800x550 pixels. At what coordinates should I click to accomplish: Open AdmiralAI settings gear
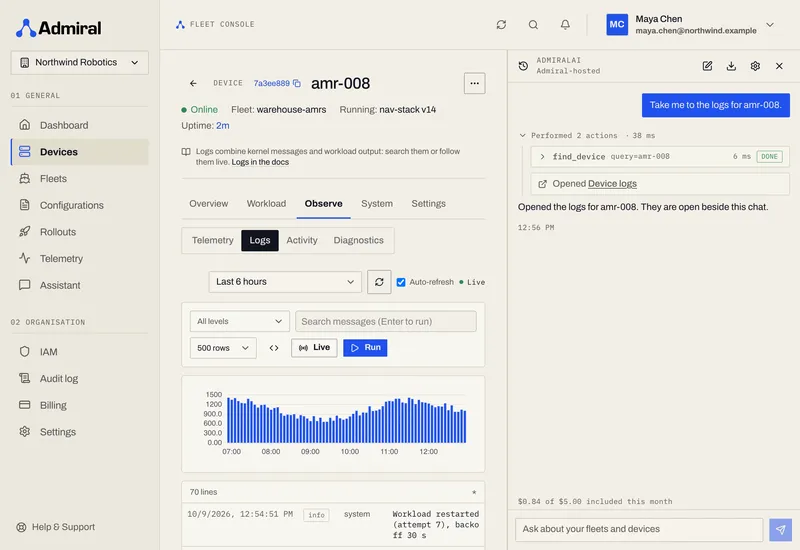click(x=755, y=66)
